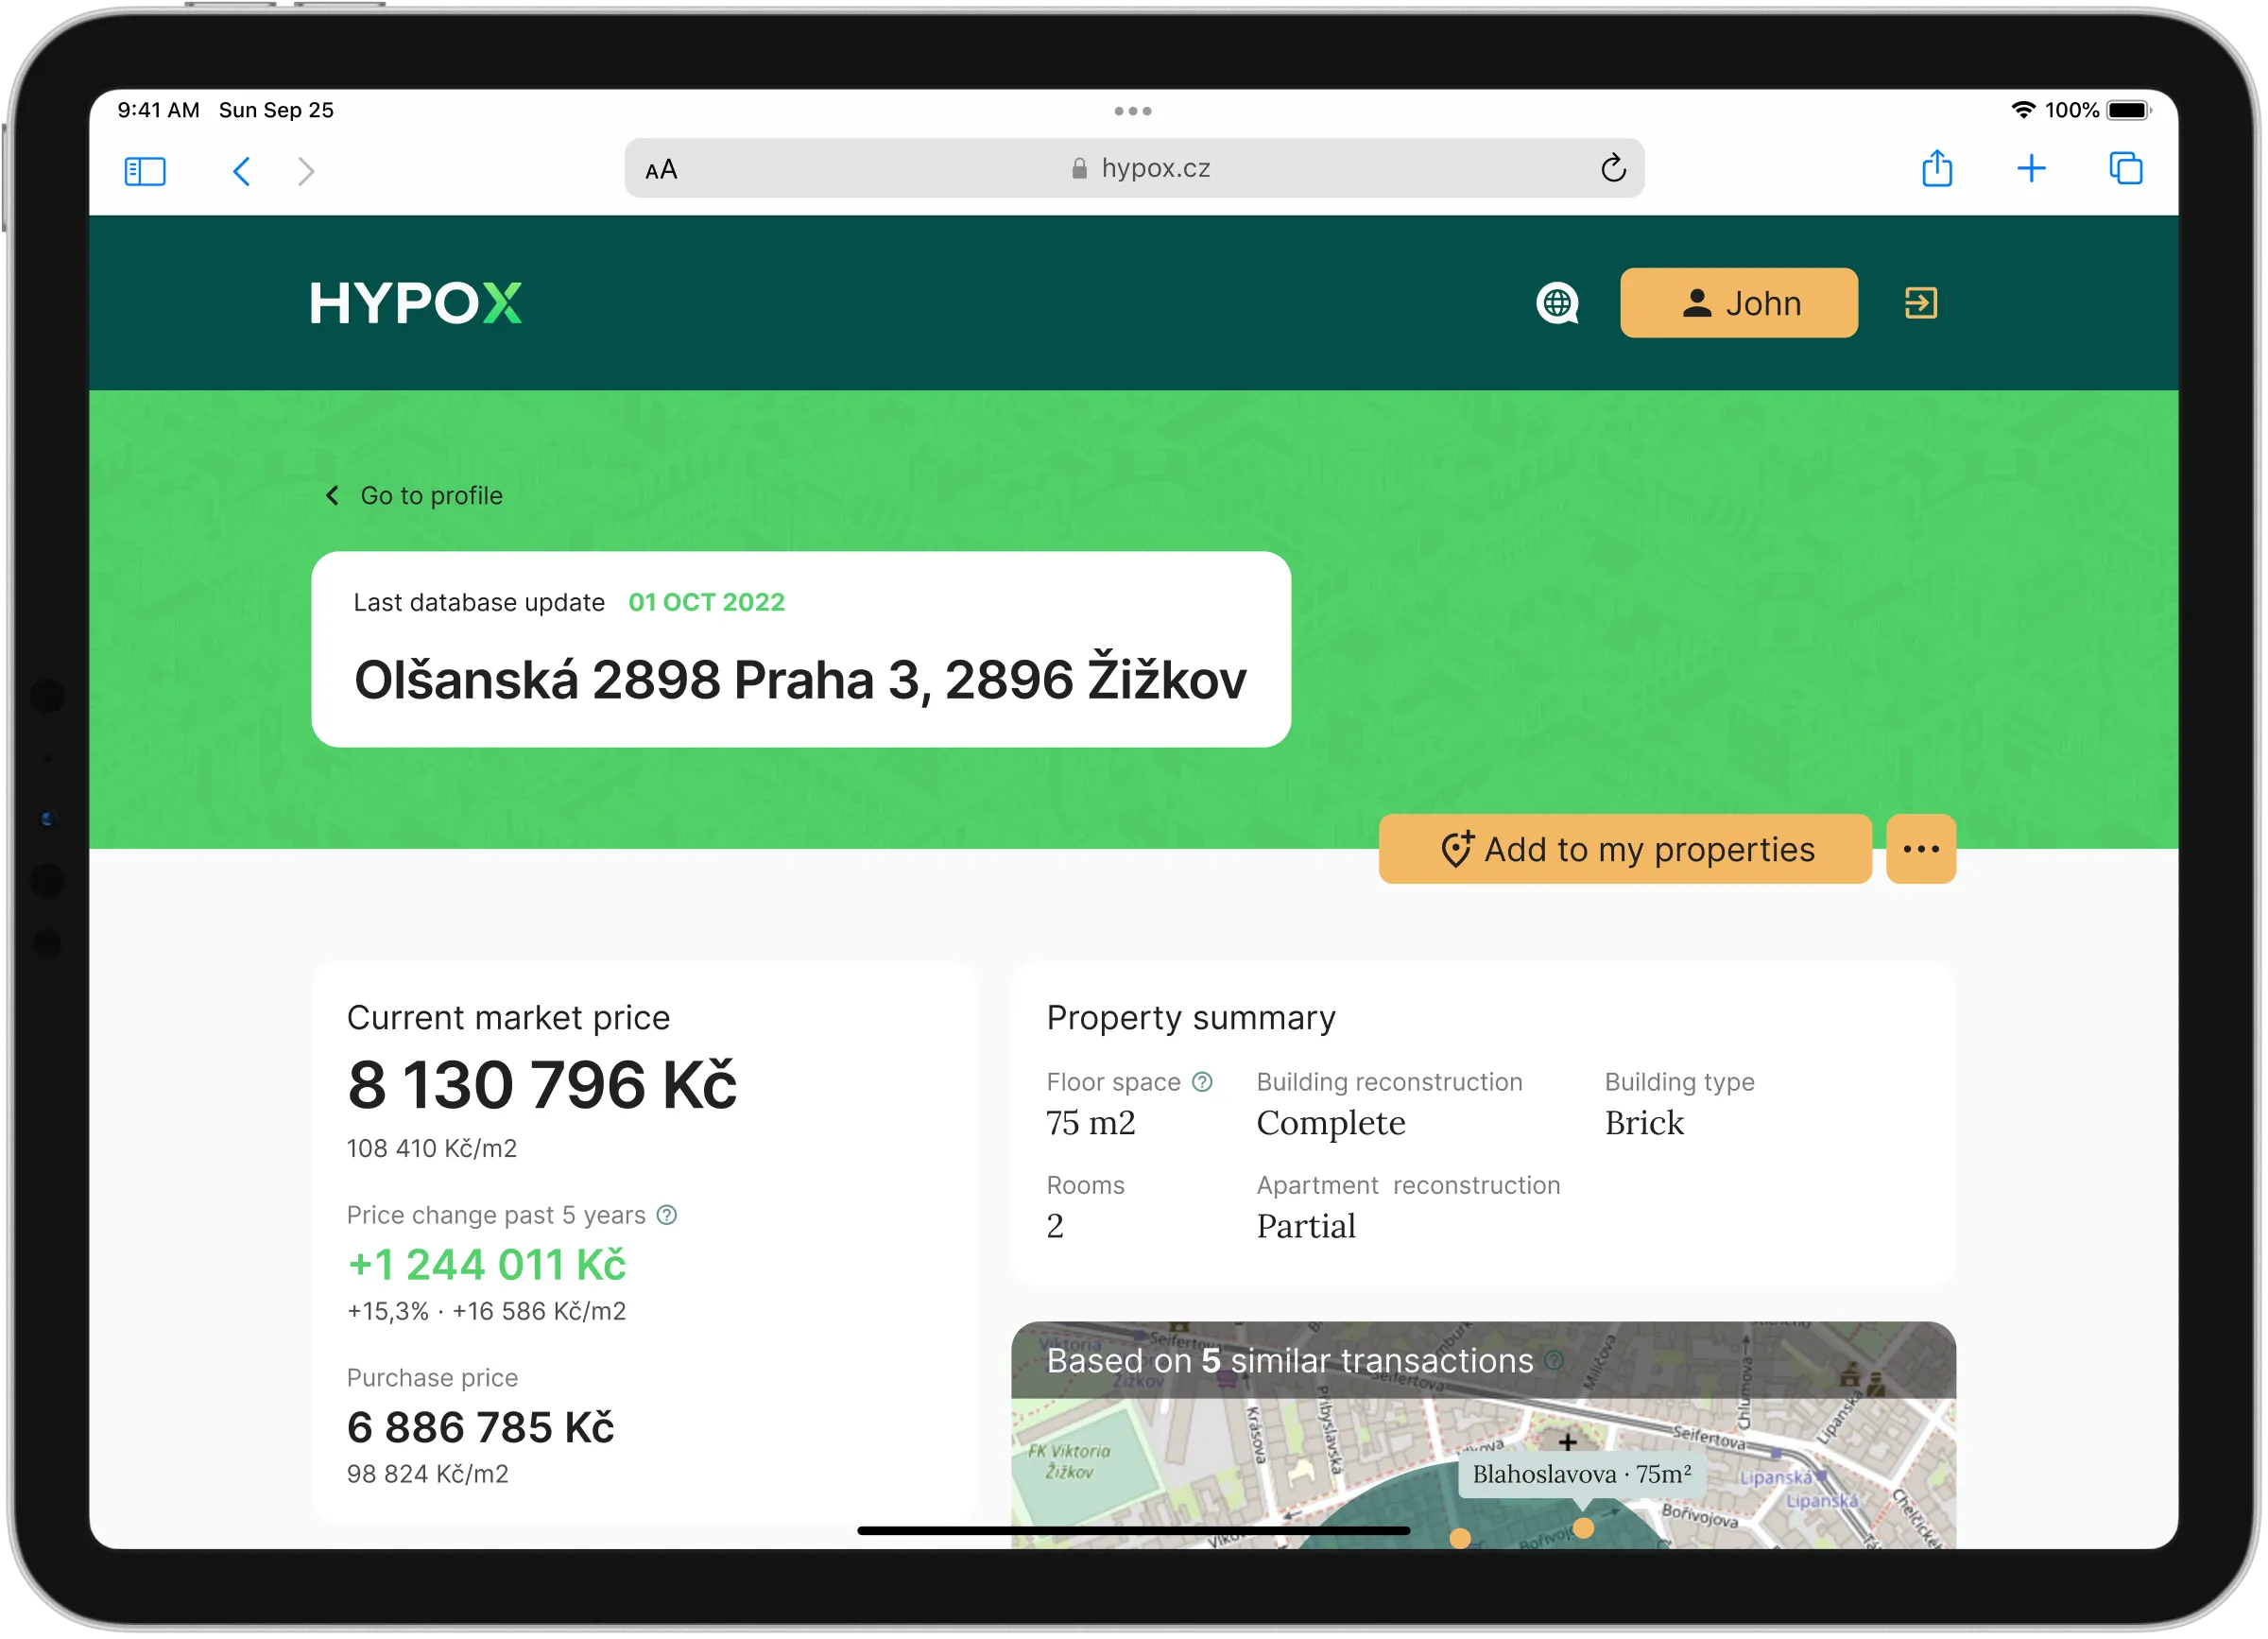Screen dimensions: 2268x1639
Task: Click the 'Property summary' heading
Action: pyautogui.click(x=1192, y=1018)
